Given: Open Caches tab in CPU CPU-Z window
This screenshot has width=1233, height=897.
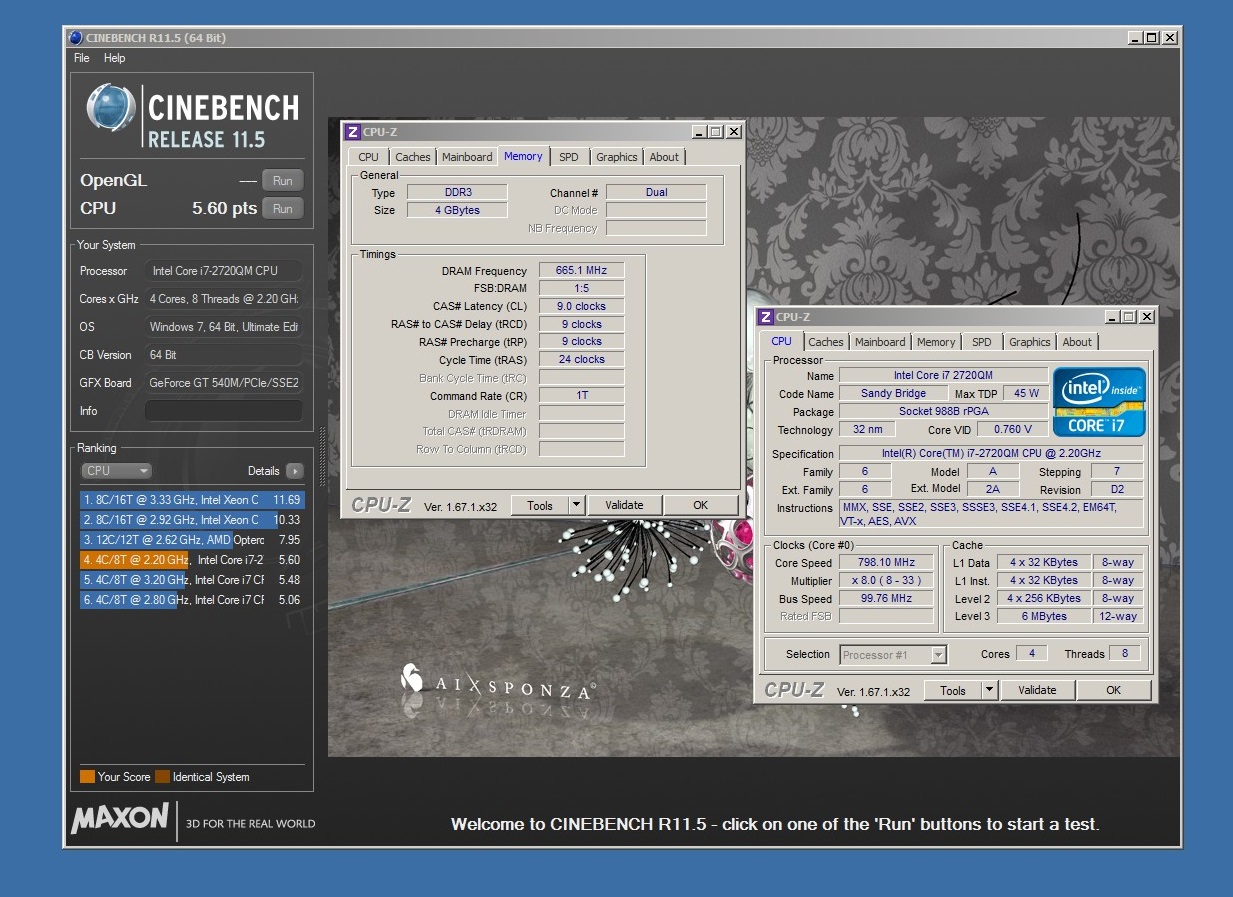Looking at the screenshot, I should click(x=826, y=342).
